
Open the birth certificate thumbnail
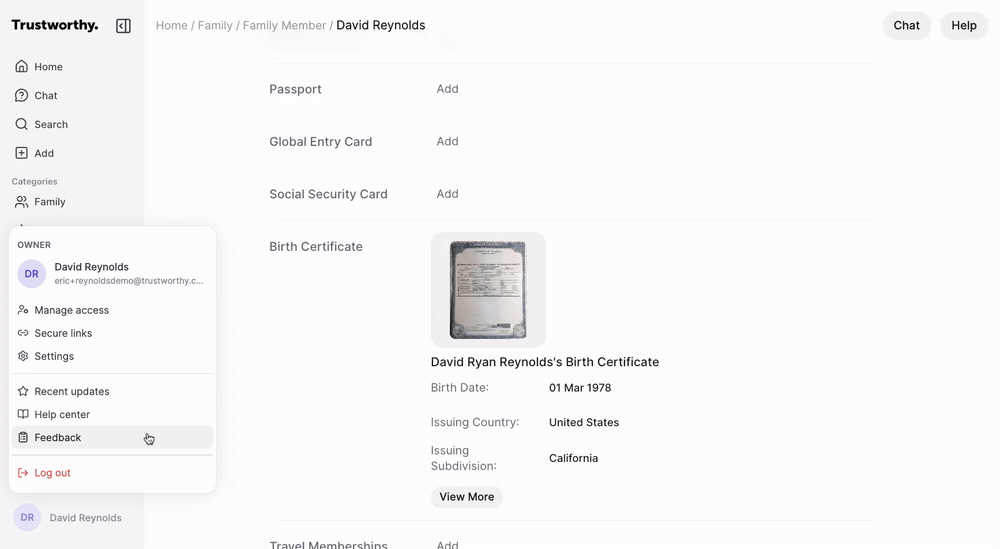click(488, 290)
